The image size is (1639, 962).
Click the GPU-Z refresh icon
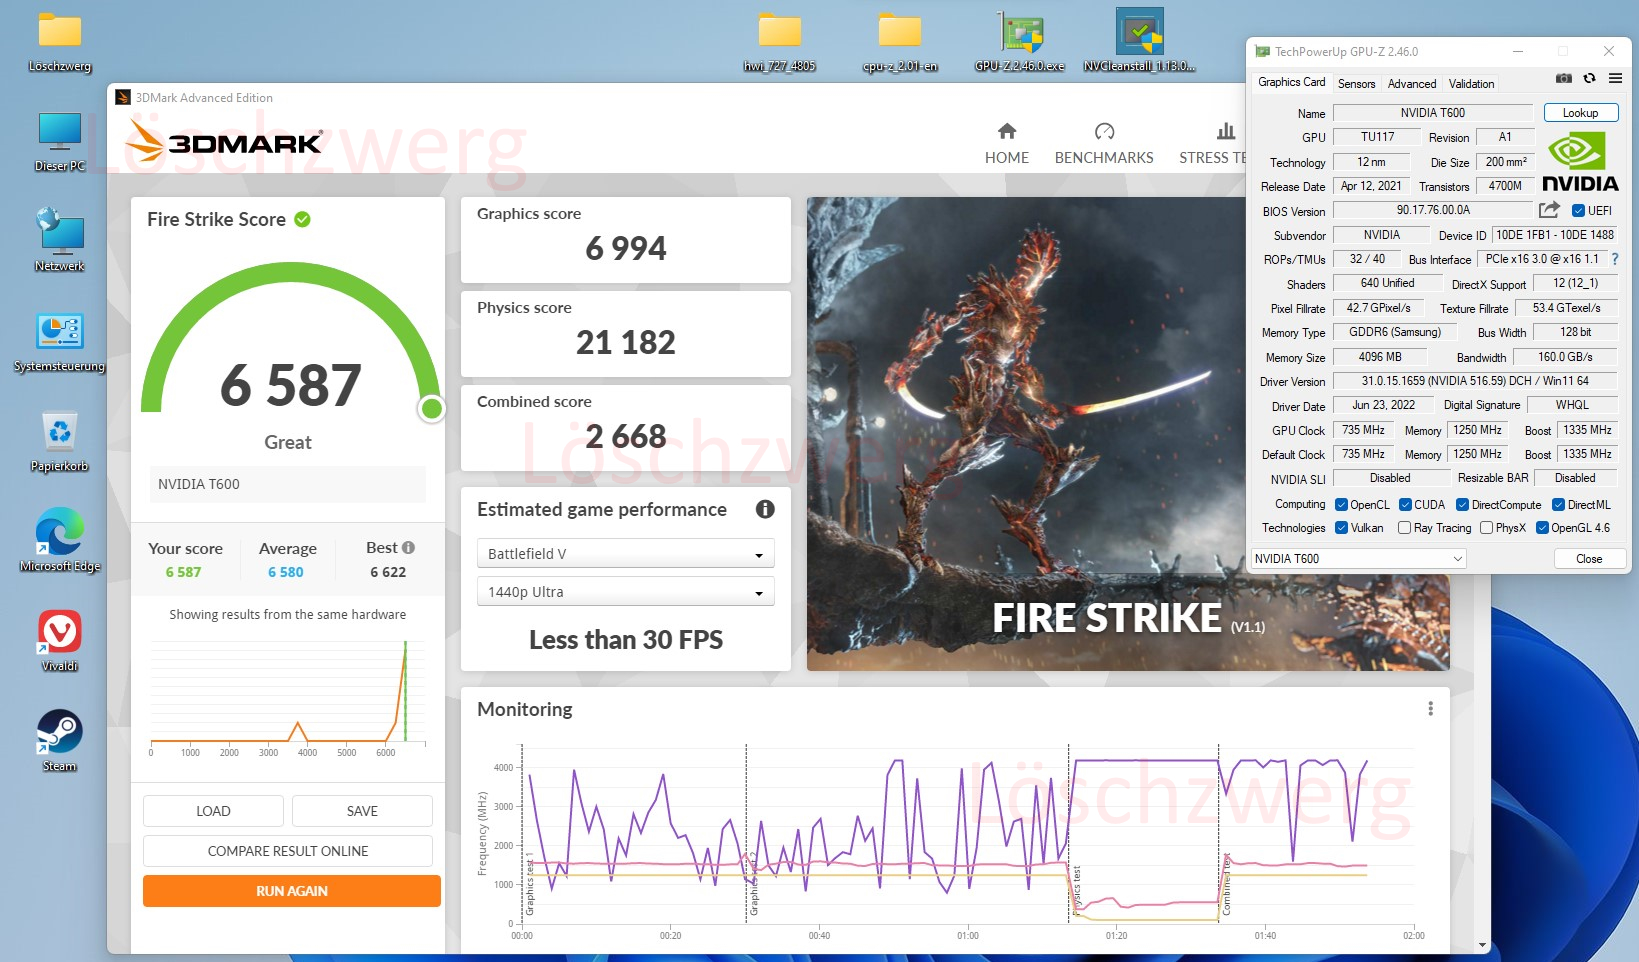[1589, 79]
